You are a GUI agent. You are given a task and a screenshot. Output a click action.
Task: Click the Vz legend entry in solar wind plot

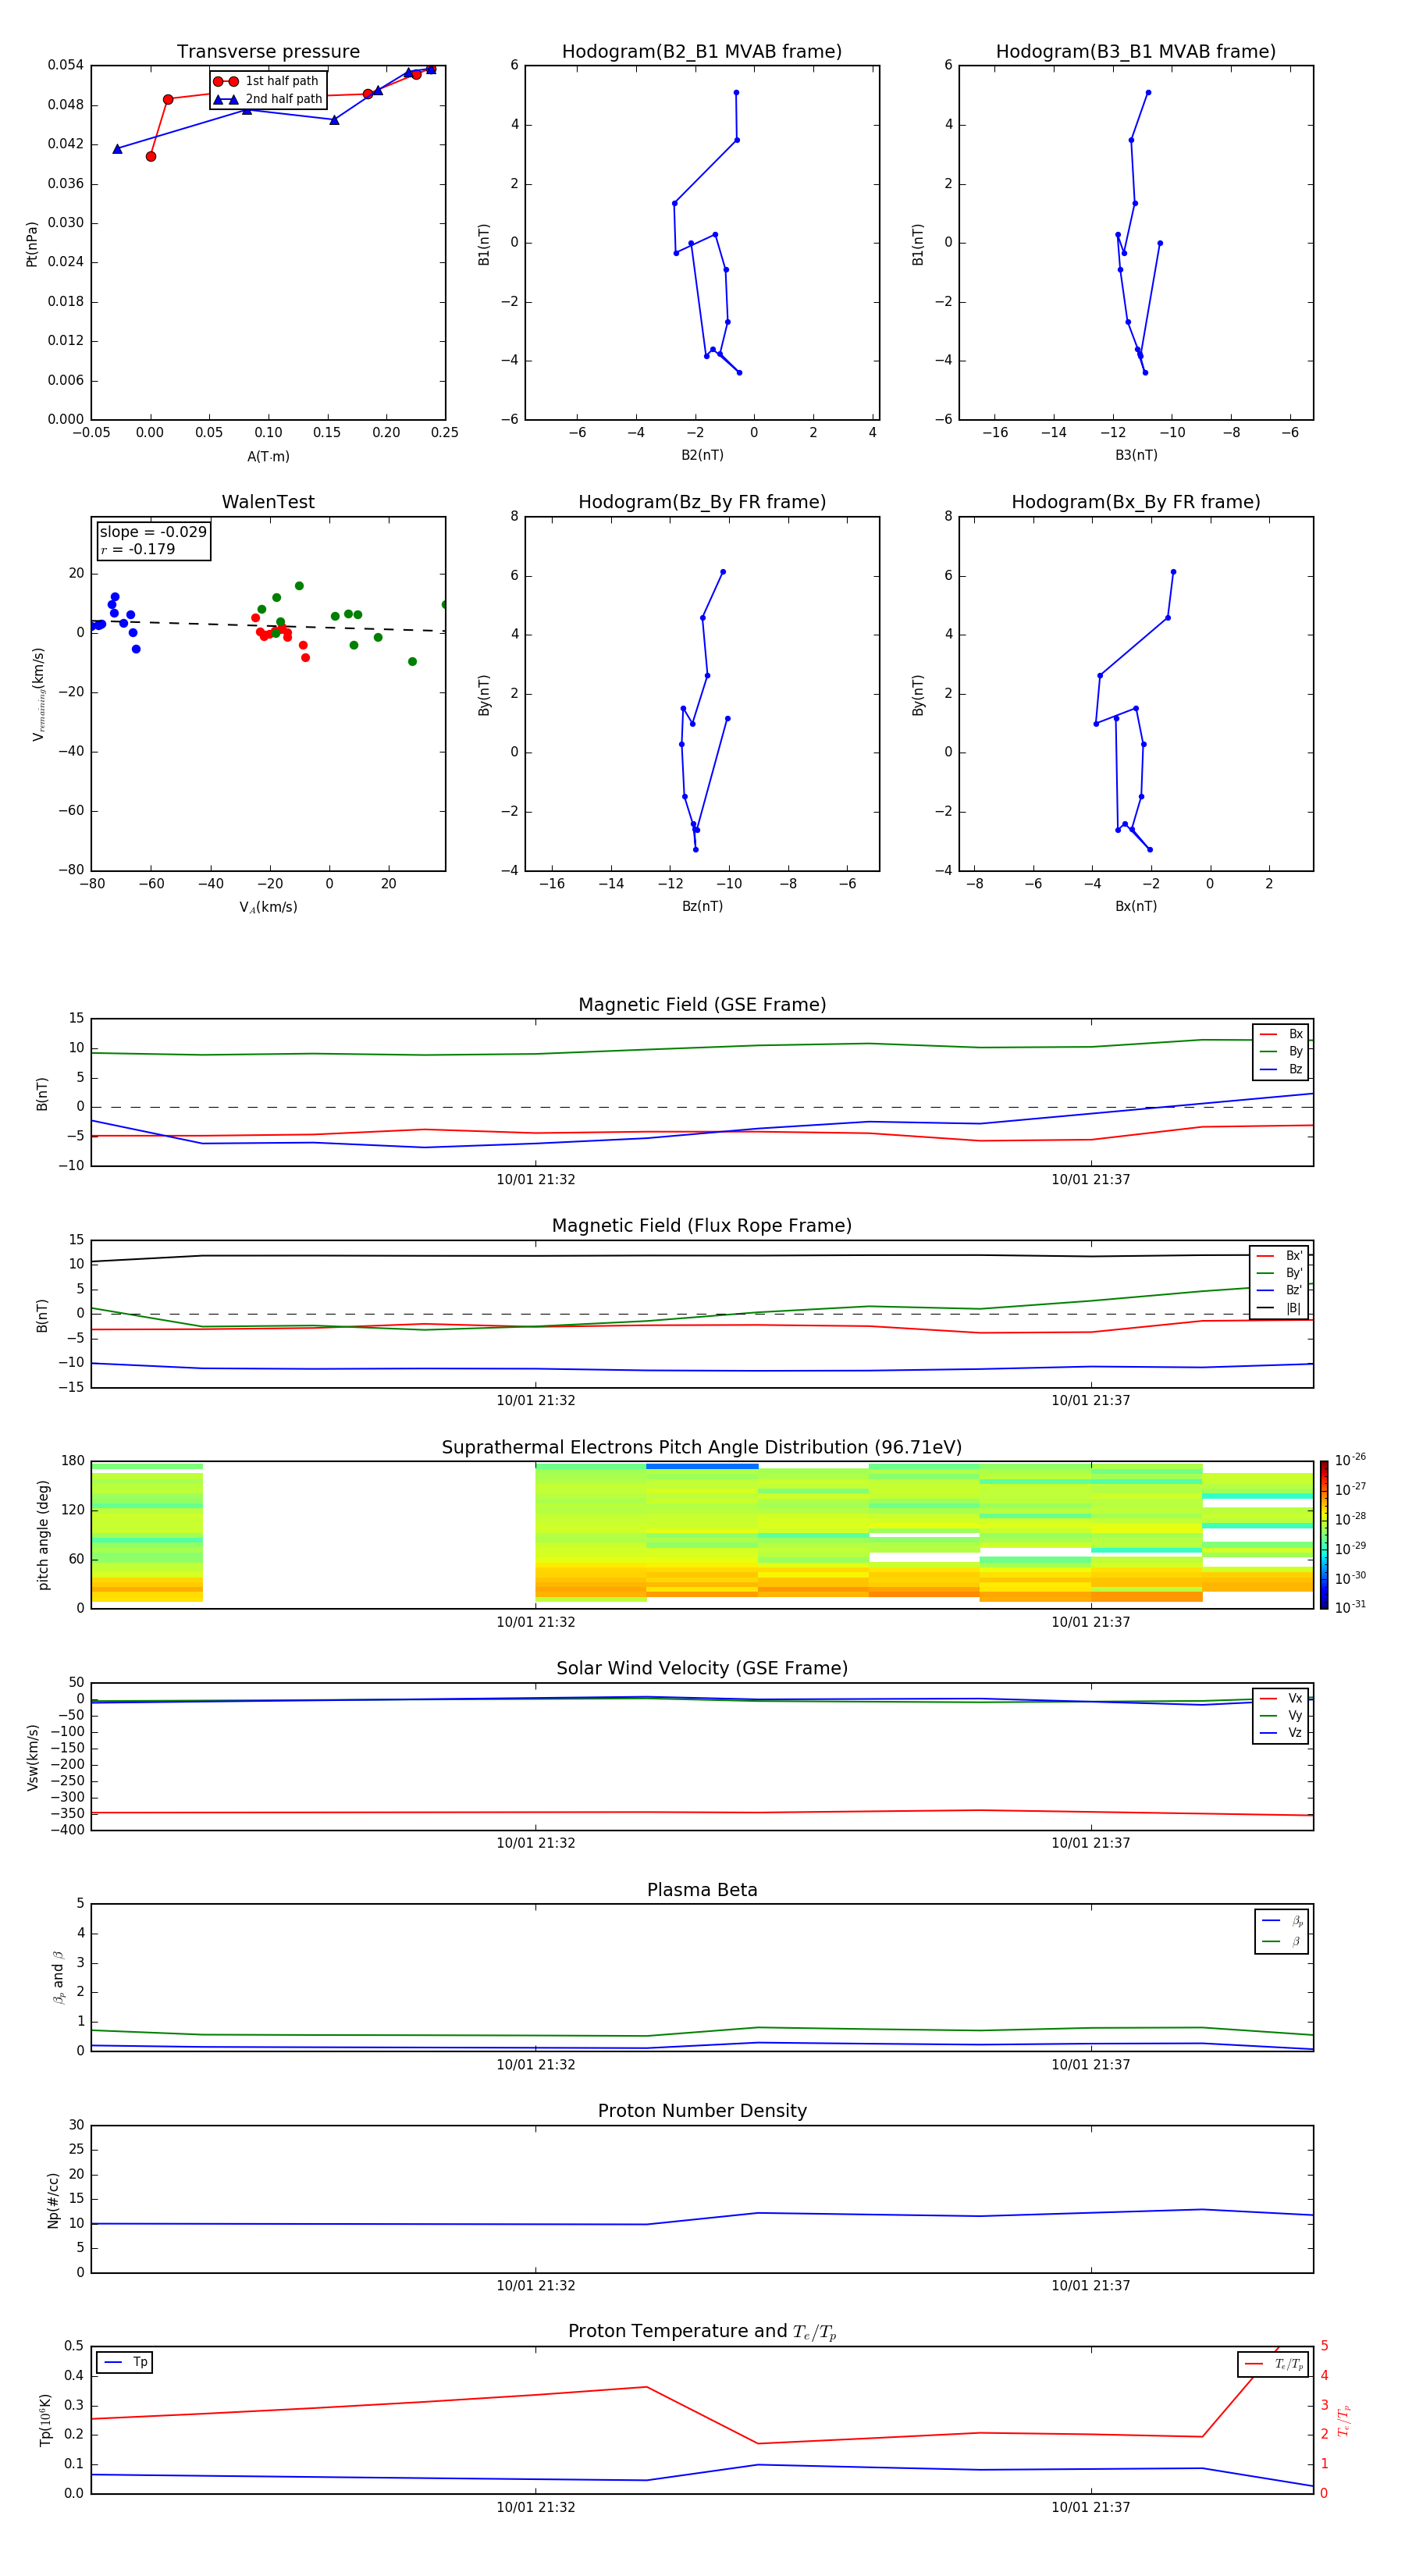click(x=1281, y=1733)
